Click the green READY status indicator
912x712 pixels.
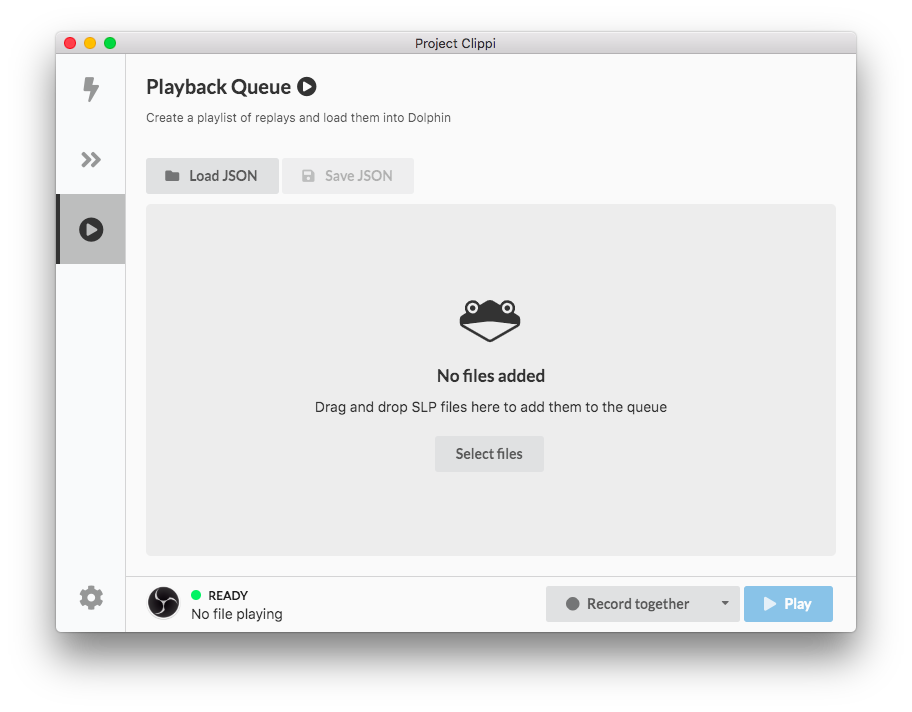coord(196,594)
